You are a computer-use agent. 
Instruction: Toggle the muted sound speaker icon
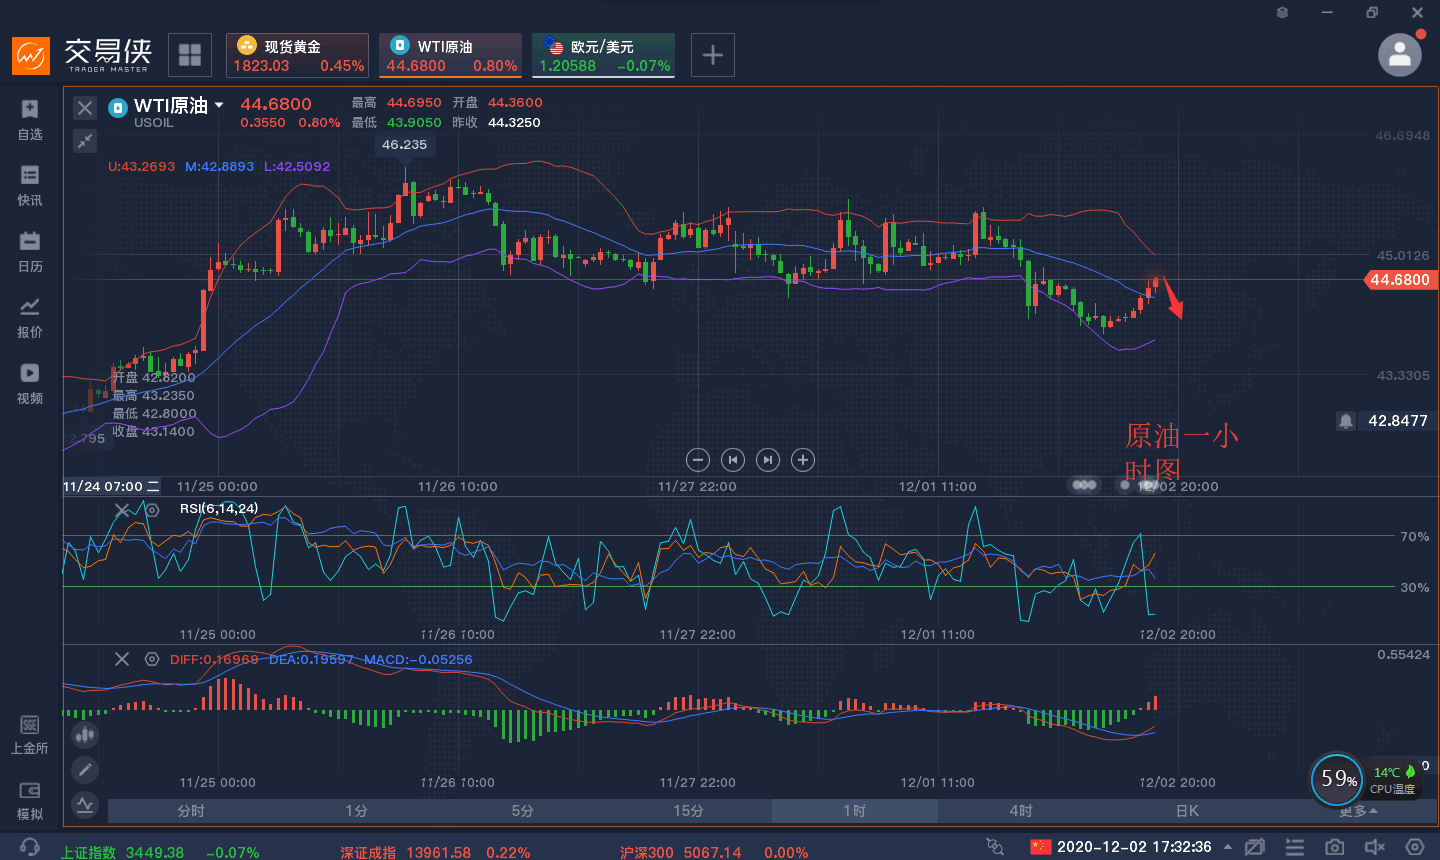point(1375,847)
